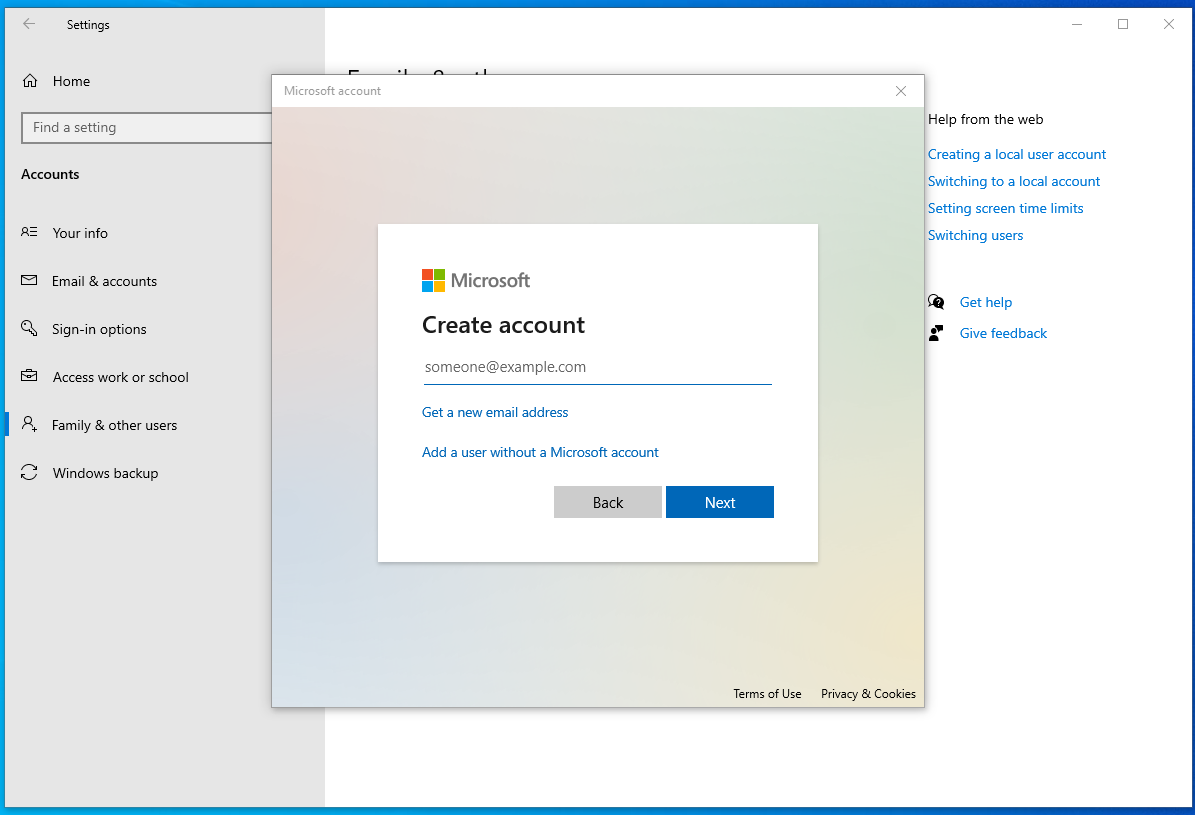
Task: Click the Give feedback person icon
Action: tap(936, 333)
